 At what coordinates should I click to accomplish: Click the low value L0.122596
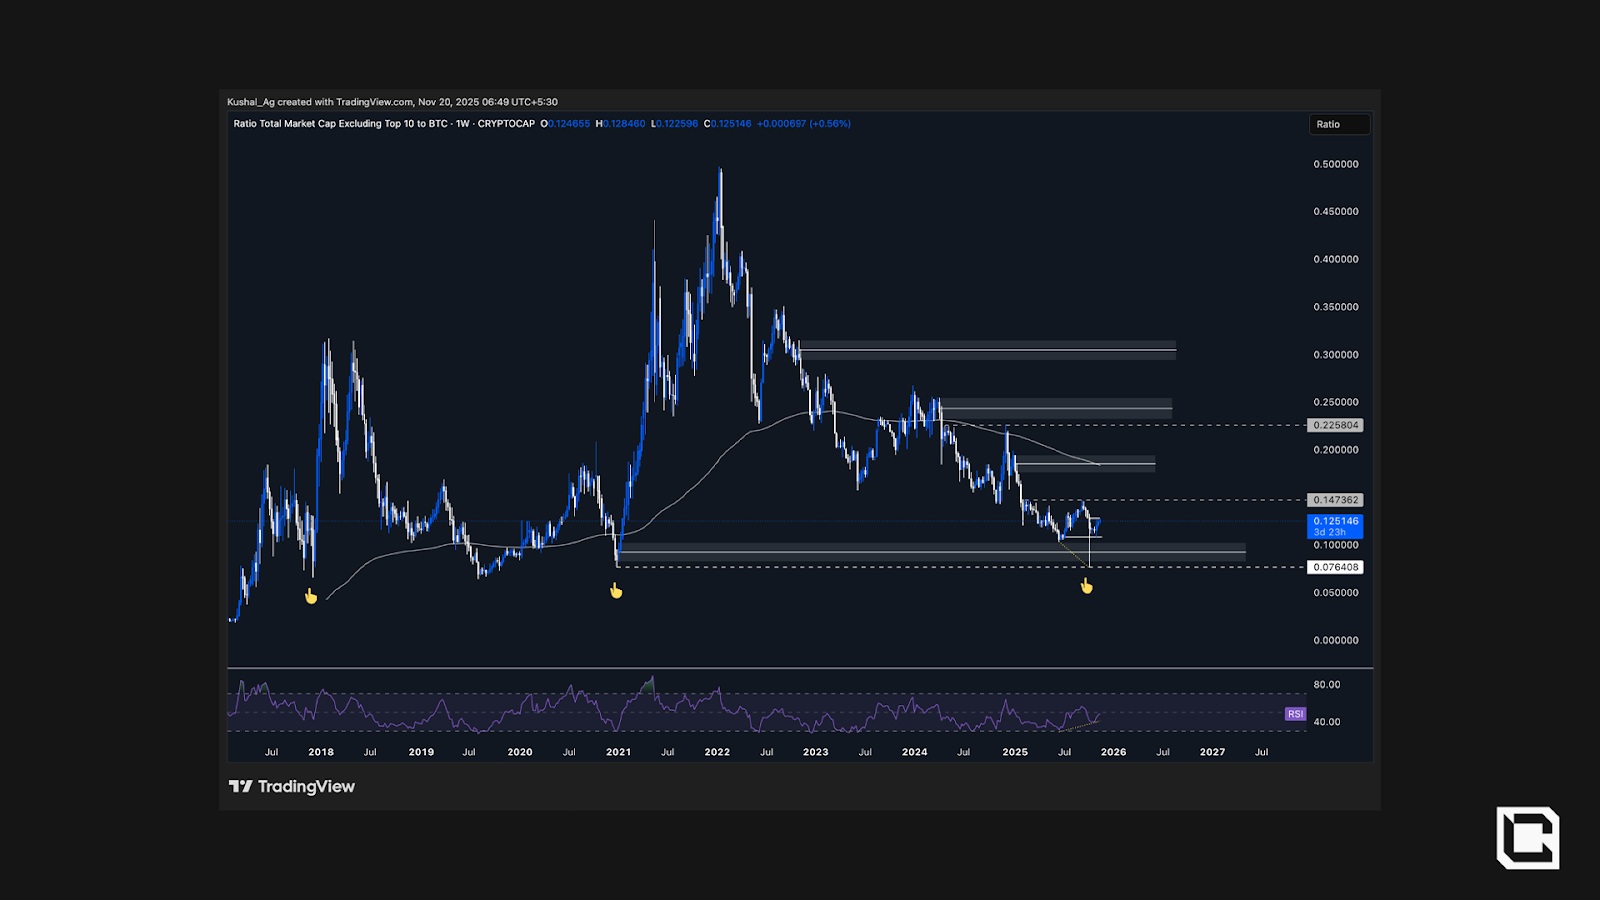pyautogui.click(x=674, y=124)
